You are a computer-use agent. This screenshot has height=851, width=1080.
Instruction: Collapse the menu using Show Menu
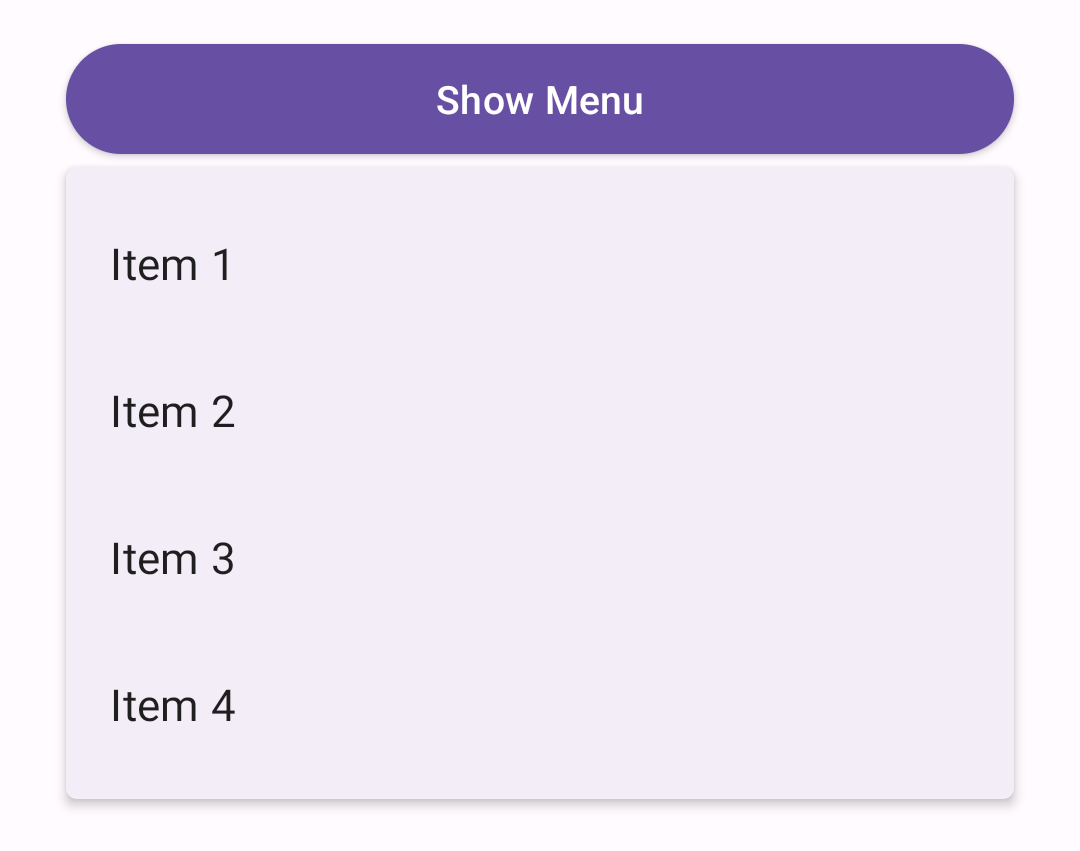540,98
